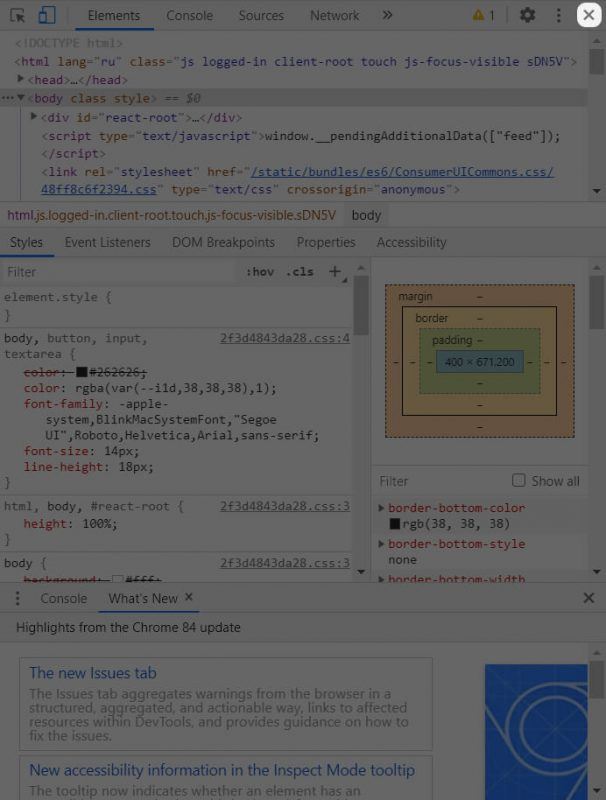Screen dimensions: 606x800
Task: Open the Network tab
Action: point(335,15)
